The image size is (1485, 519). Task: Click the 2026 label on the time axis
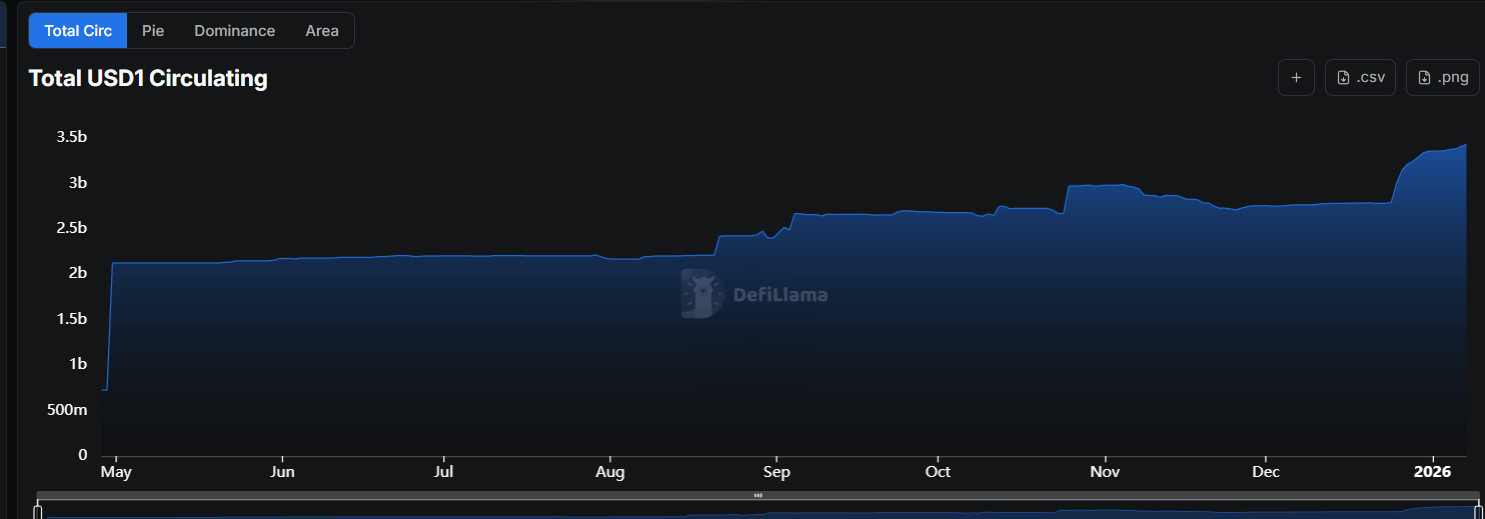coord(1433,471)
